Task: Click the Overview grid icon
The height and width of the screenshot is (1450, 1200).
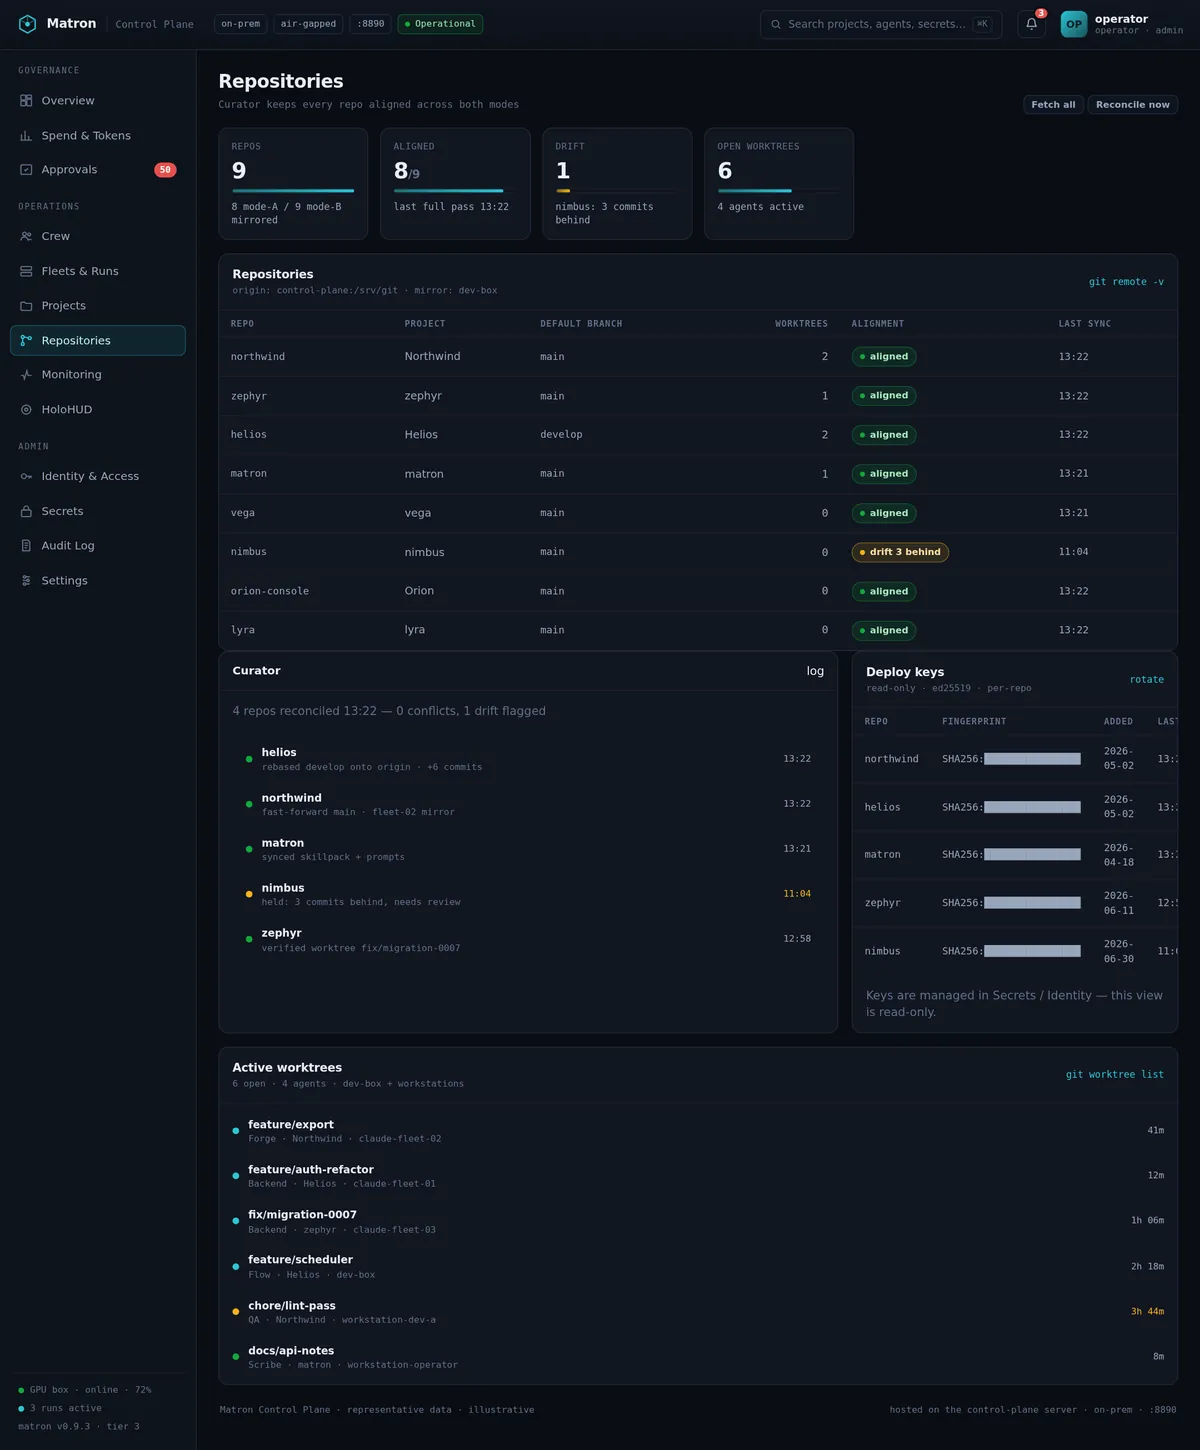Action: (x=26, y=101)
